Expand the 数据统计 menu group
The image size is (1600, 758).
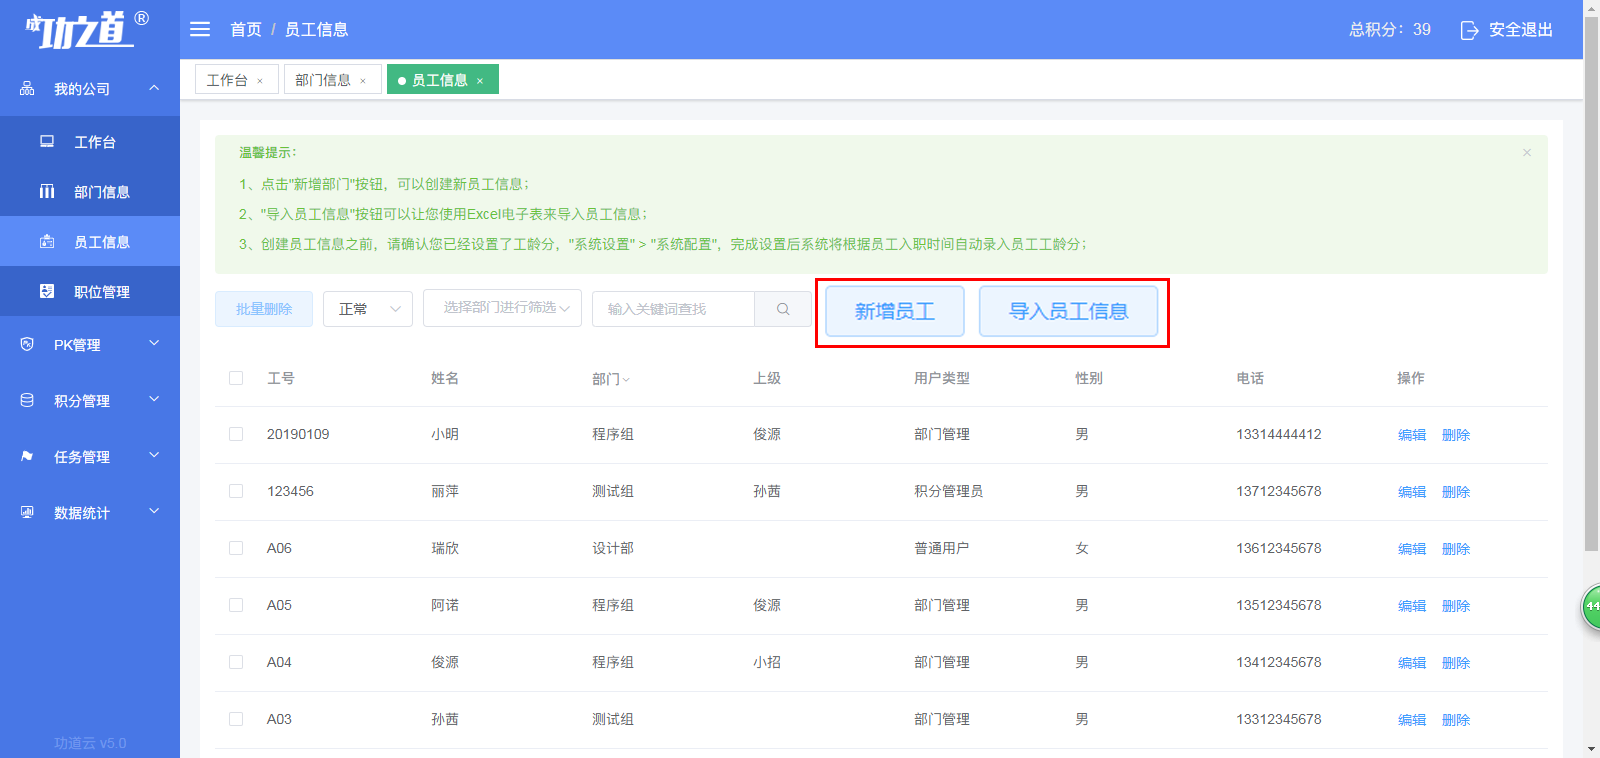point(154,511)
